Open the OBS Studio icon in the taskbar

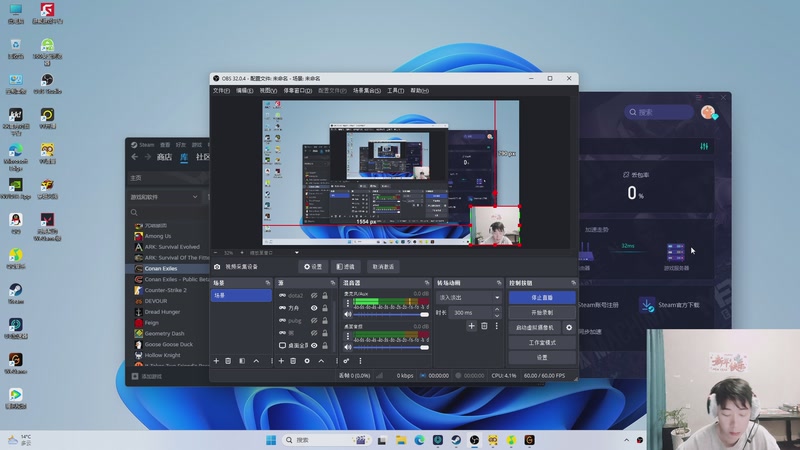(x=474, y=440)
